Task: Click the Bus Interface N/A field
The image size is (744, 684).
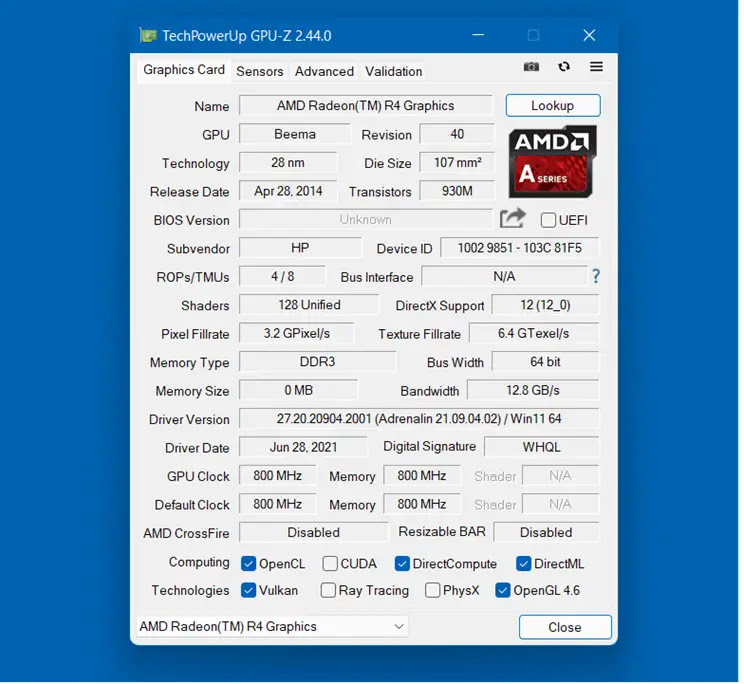Action: tap(504, 277)
